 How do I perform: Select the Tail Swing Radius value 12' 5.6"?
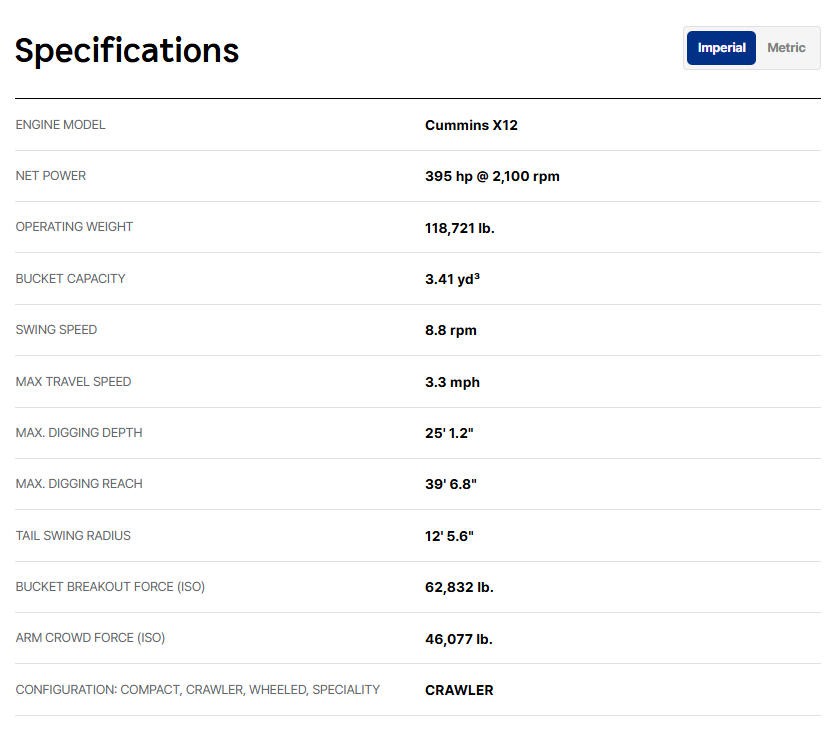(x=449, y=536)
